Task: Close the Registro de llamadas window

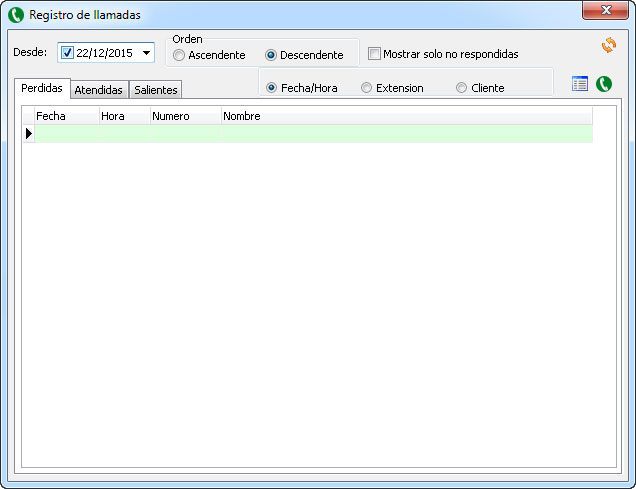Action: pos(605,11)
